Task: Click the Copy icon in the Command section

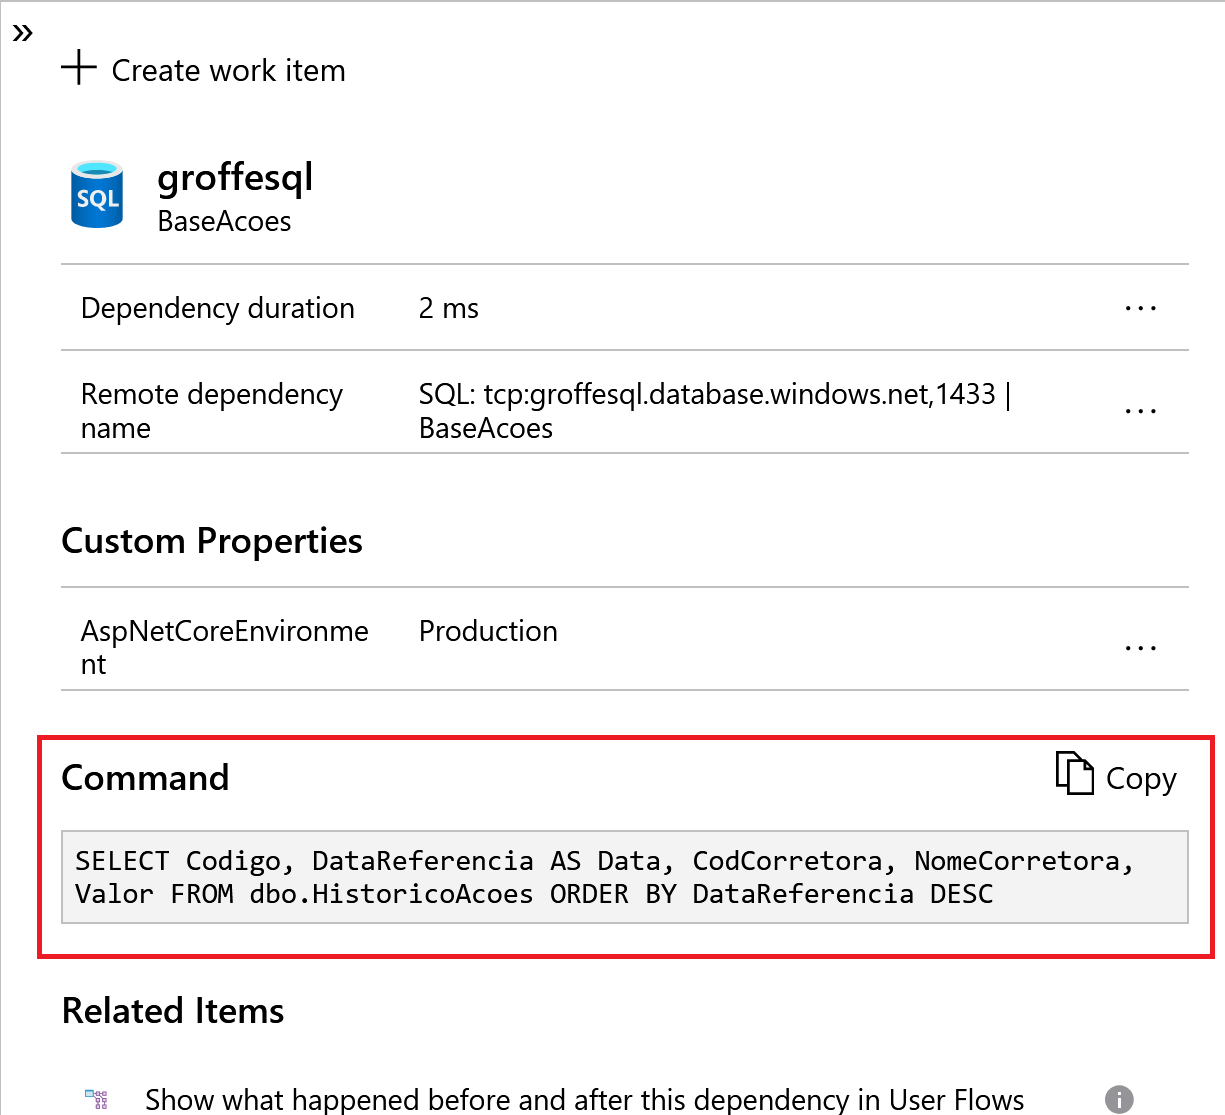Action: pyautogui.click(x=1072, y=775)
